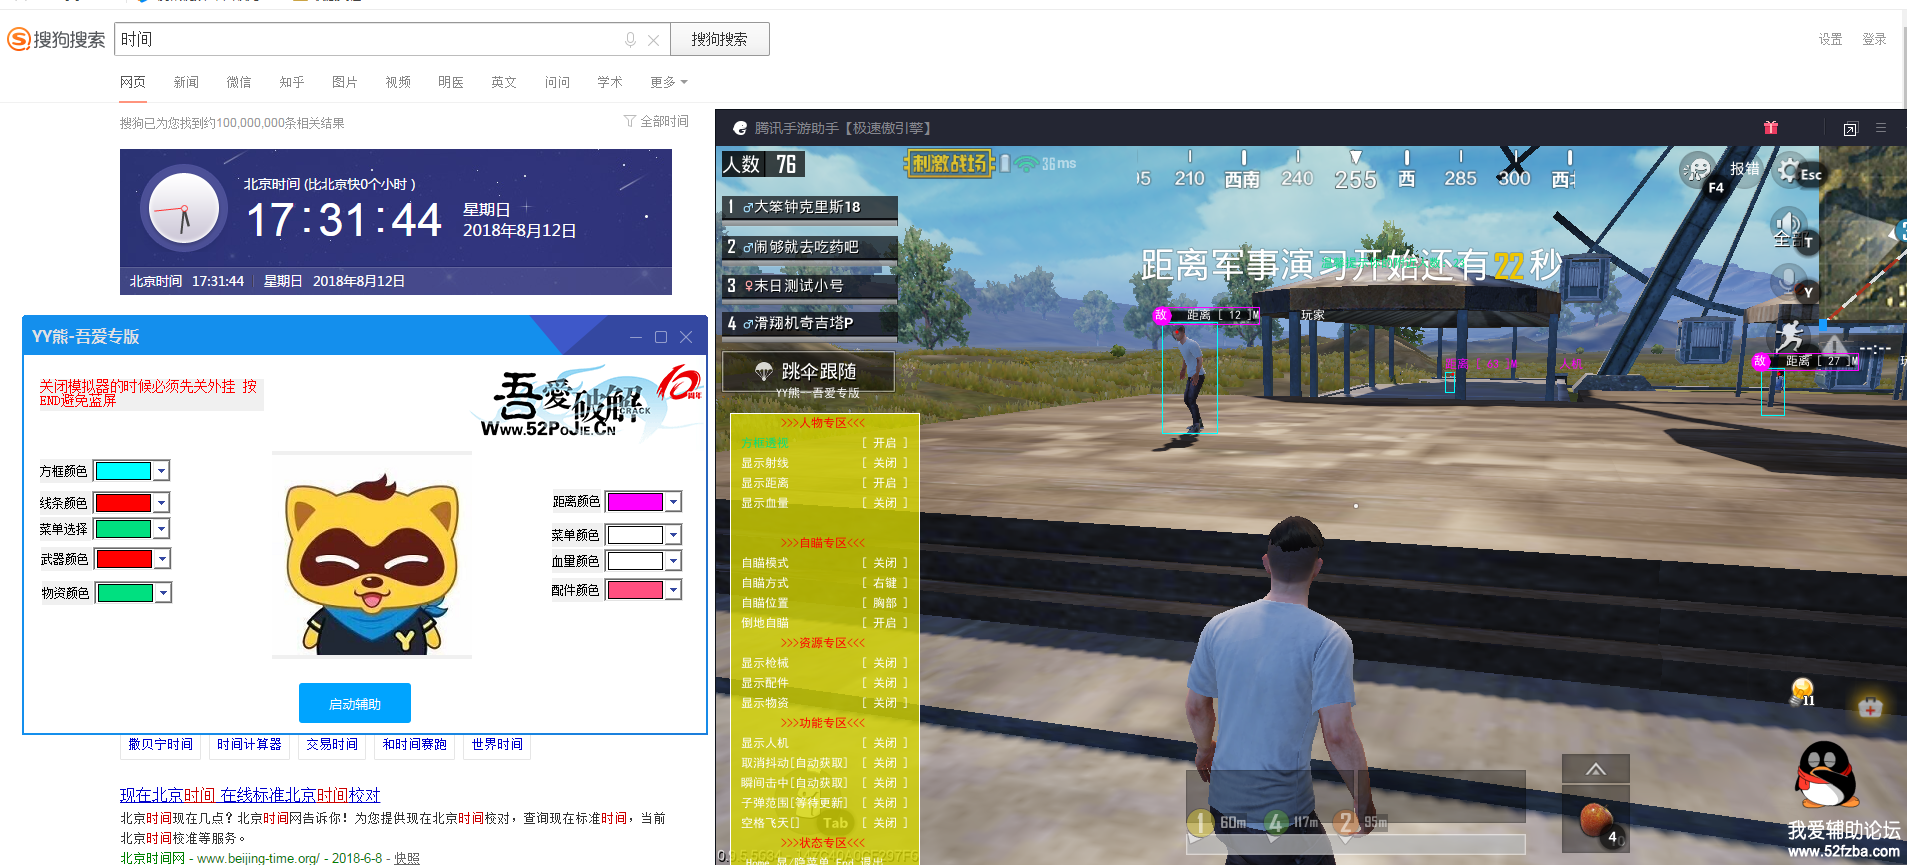Open the red gift icon in emulator title bar
The width and height of the screenshot is (1907, 865).
pos(1770,128)
